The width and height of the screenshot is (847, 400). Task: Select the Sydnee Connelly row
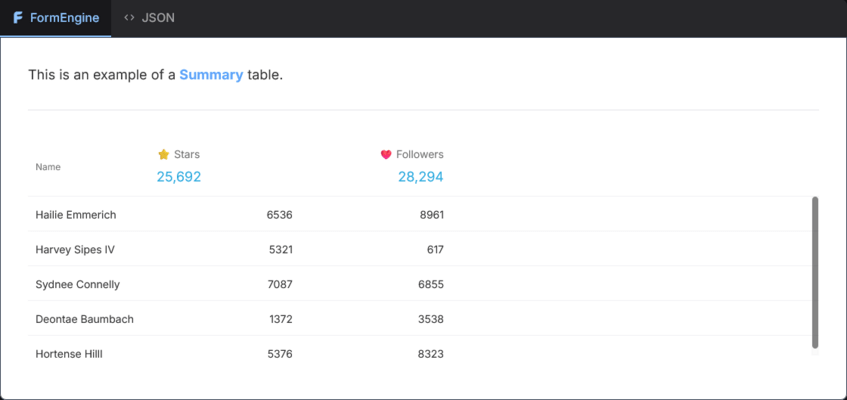pos(420,284)
